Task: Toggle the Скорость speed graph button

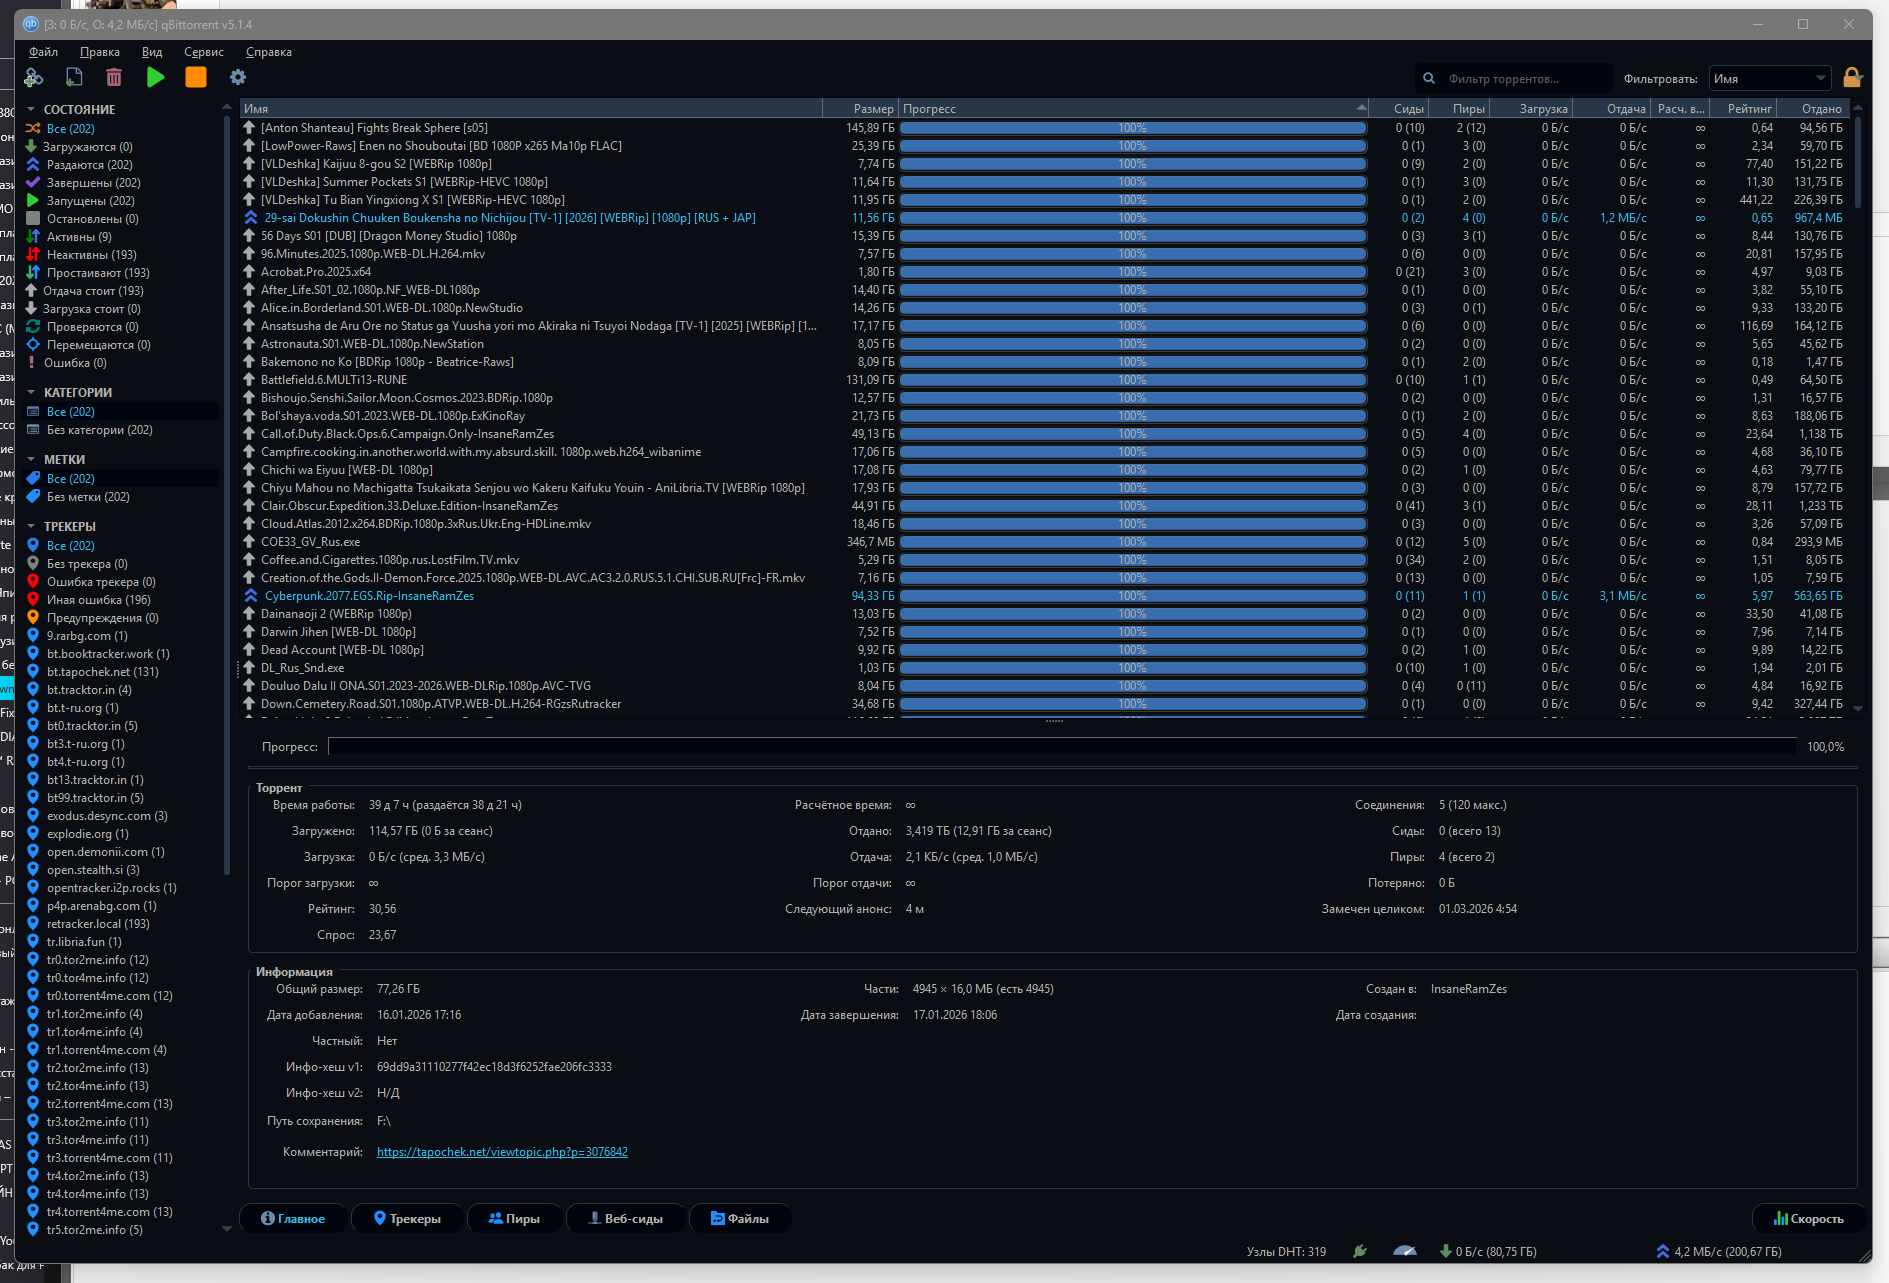Action: pyautogui.click(x=1808, y=1218)
